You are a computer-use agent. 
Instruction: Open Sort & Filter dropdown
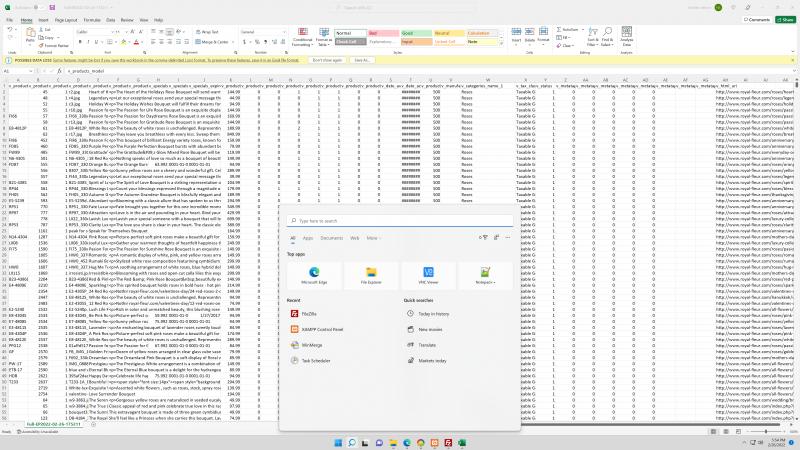pyautogui.click(x=593, y=37)
